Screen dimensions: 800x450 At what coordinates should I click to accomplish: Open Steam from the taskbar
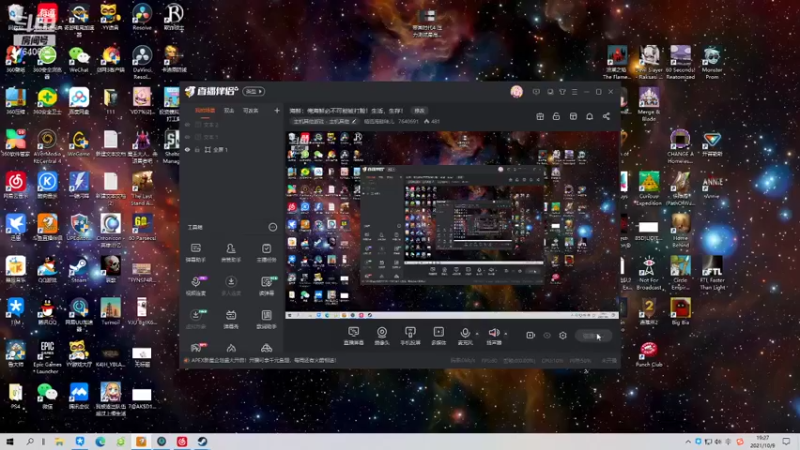coord(203,441)
